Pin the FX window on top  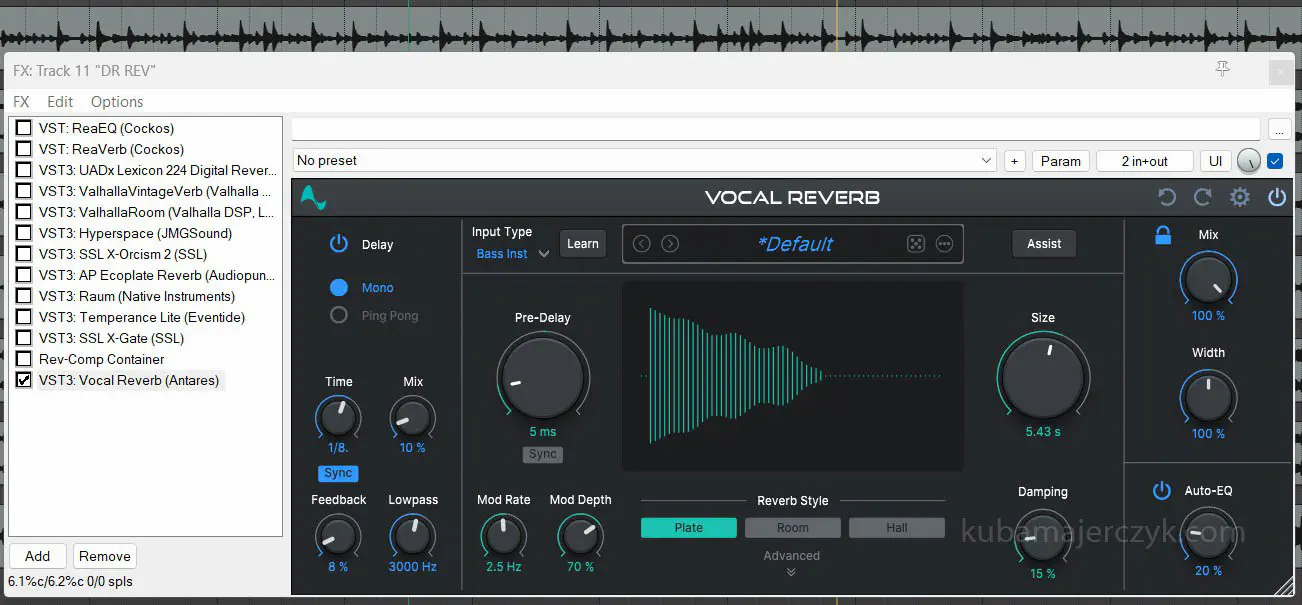coord(1222,69)
